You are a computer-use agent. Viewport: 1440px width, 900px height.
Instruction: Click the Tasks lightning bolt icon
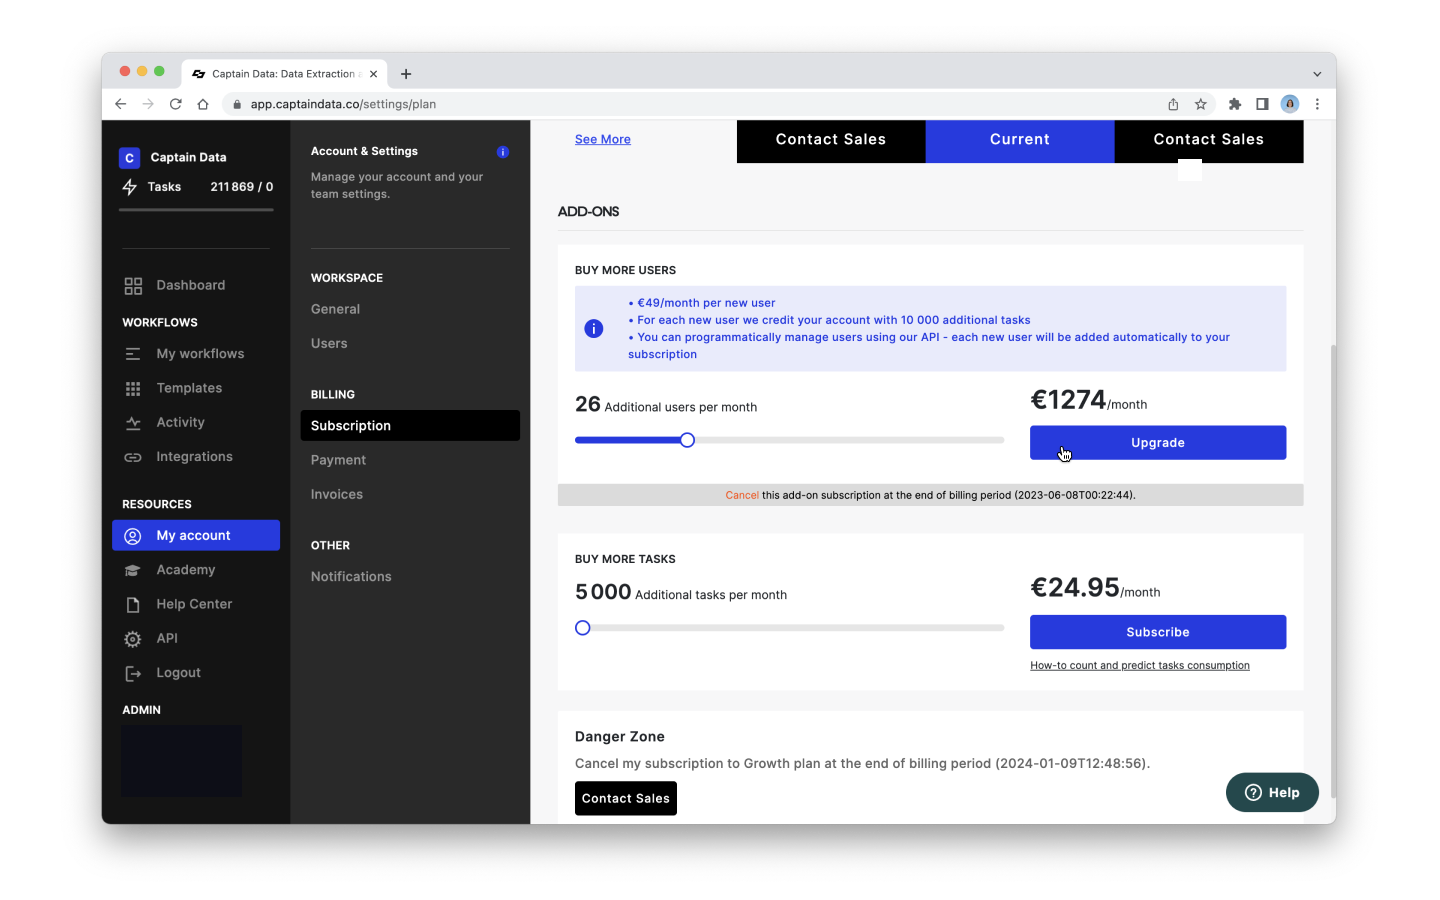130,187
